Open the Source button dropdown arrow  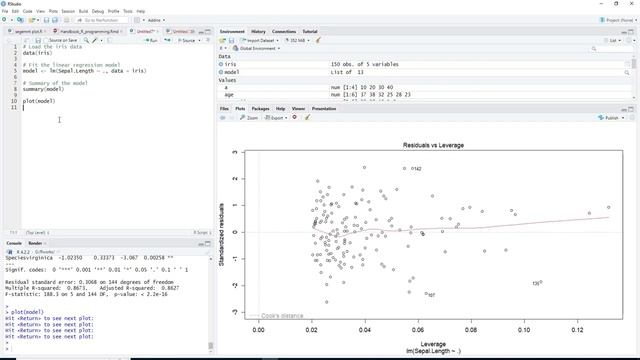pos(199,40)
